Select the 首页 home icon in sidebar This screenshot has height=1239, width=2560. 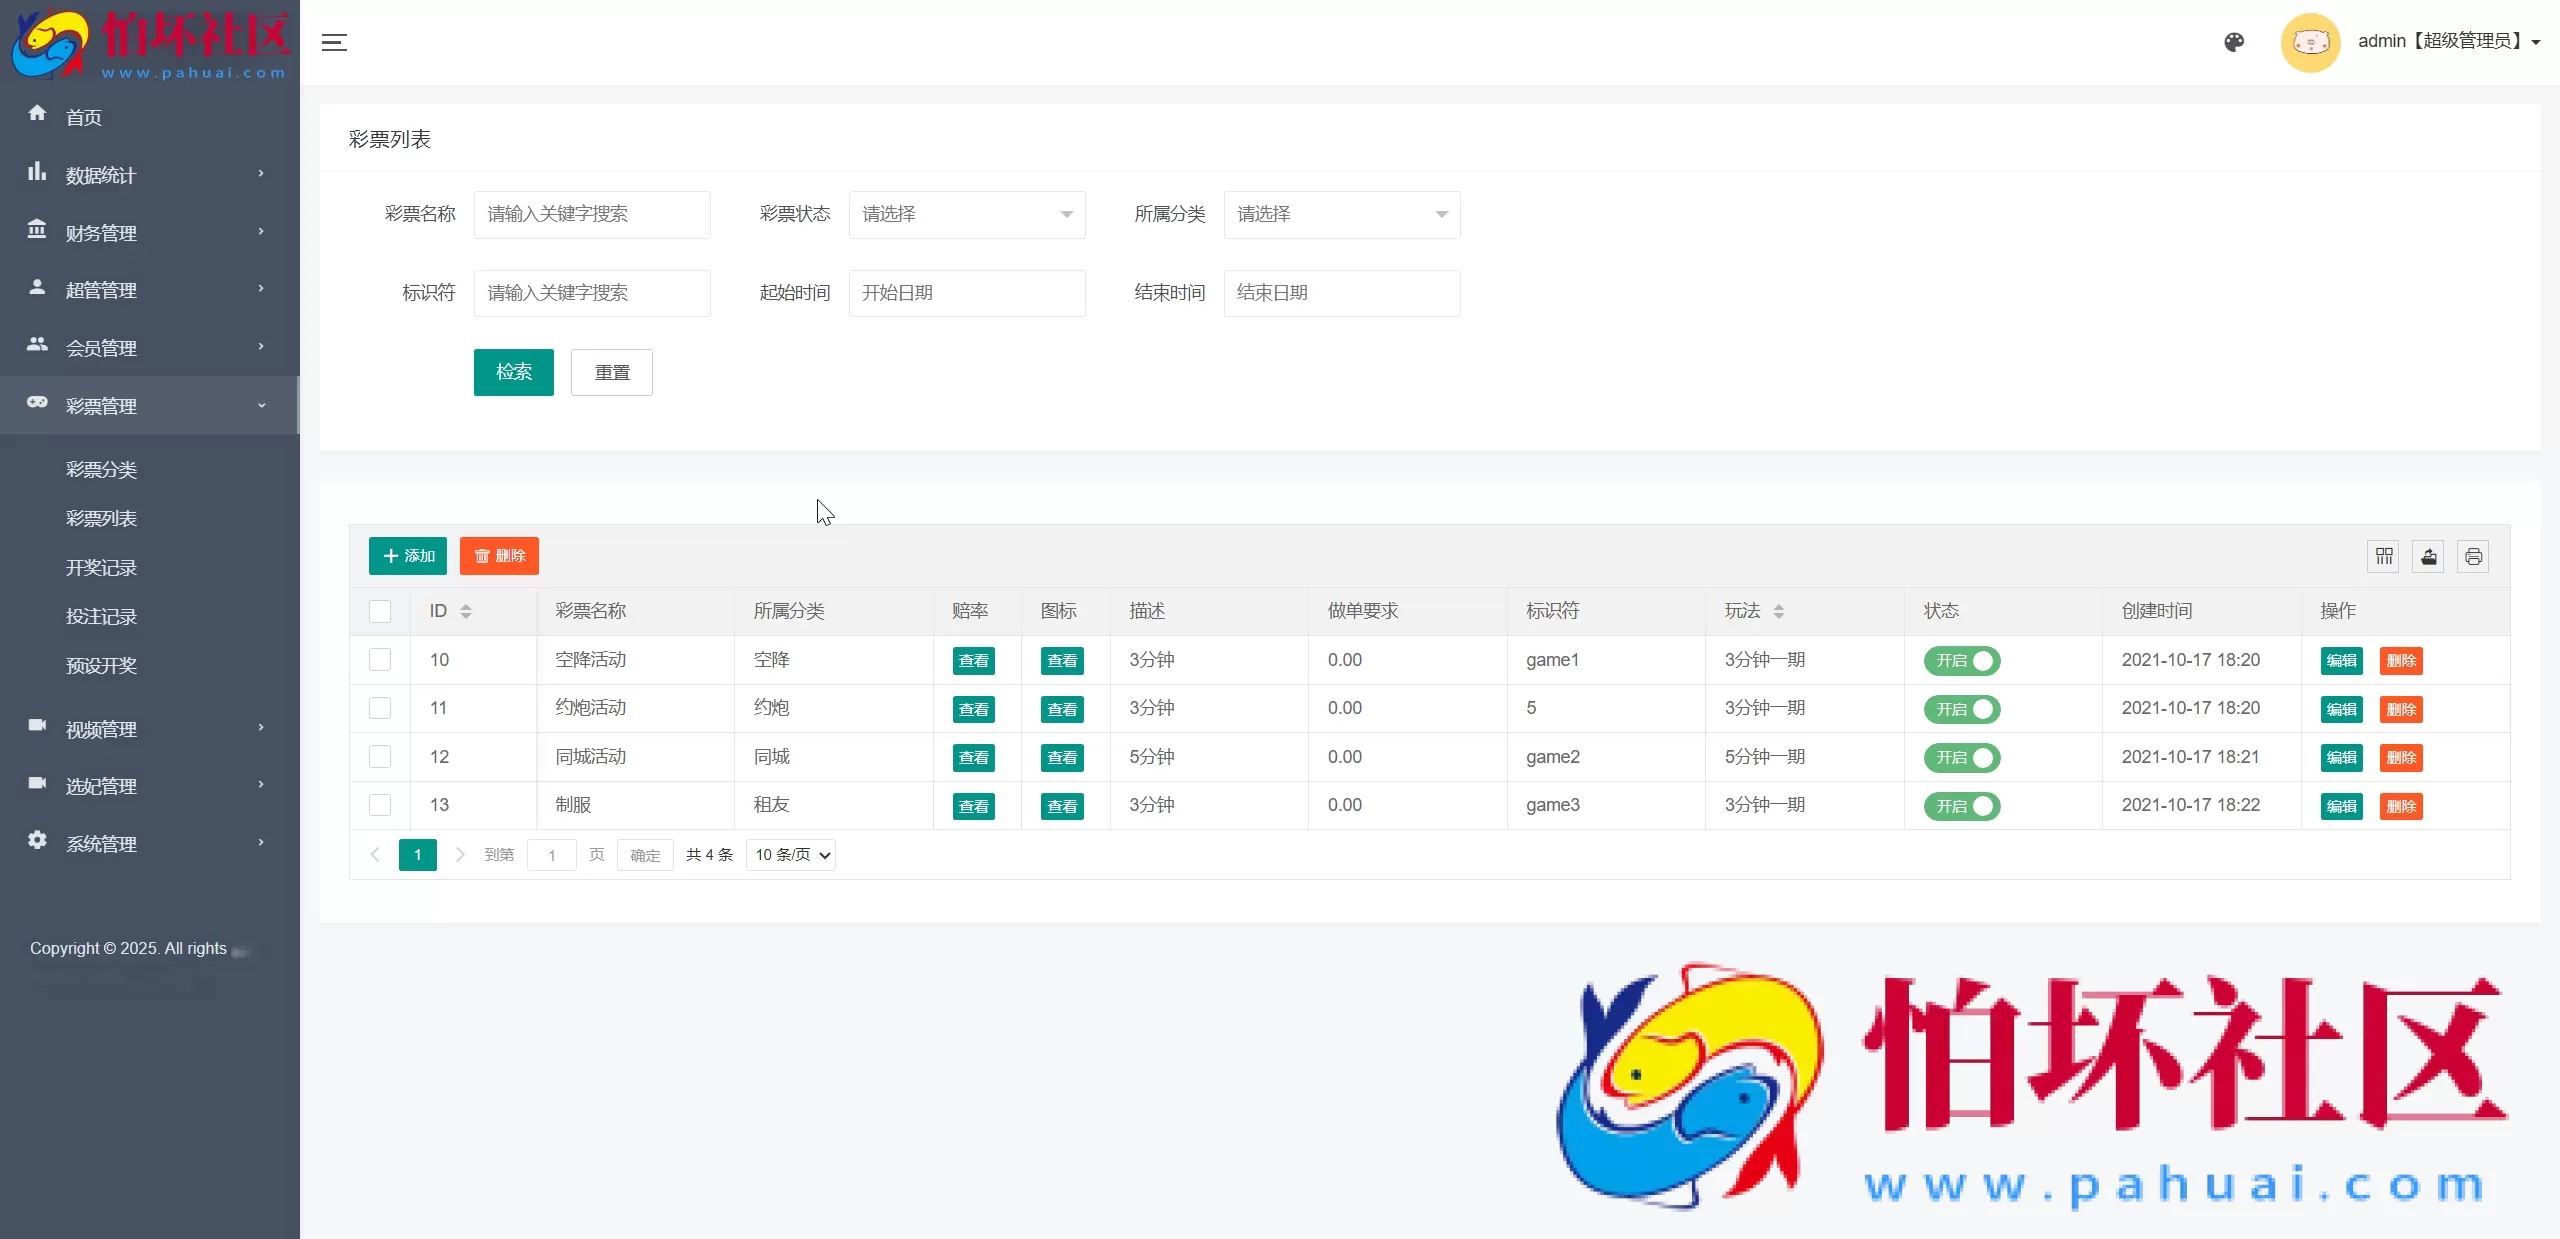point(37,113)
